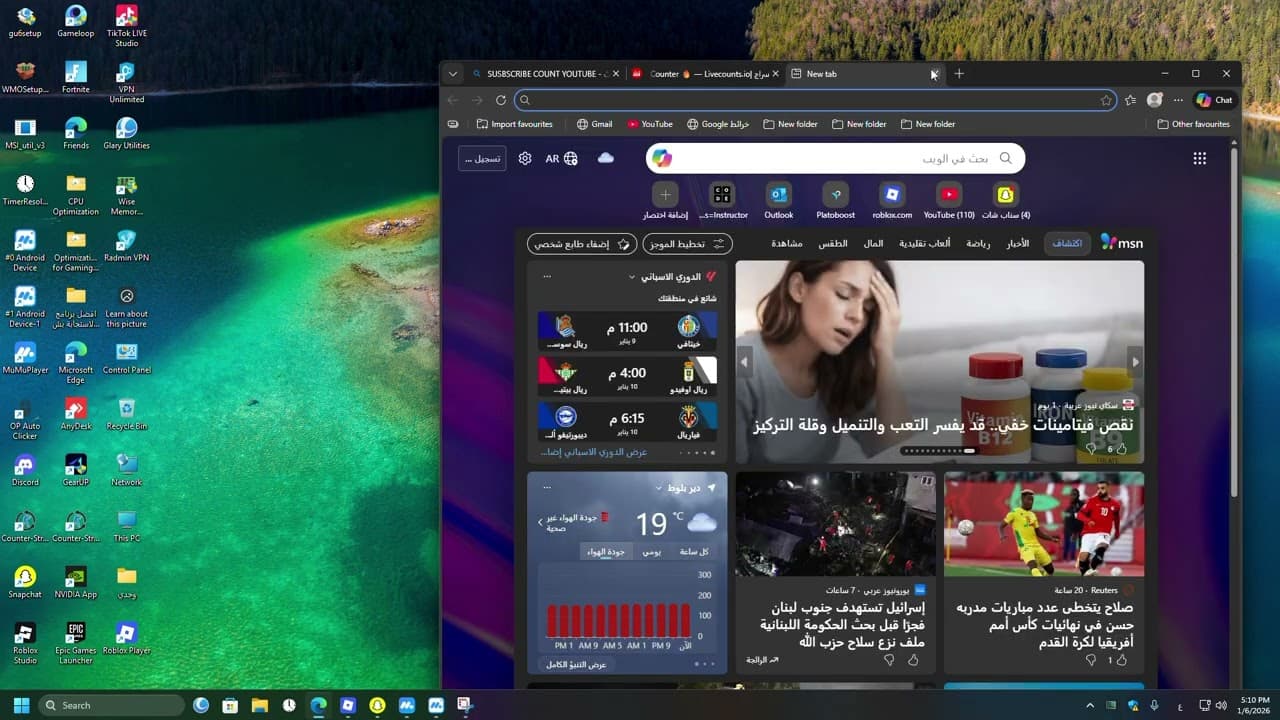Open the YouTube (110) shortcut tile
Image resolution: width=1280 pixels, height=720 pixels.
coord(949,200)
